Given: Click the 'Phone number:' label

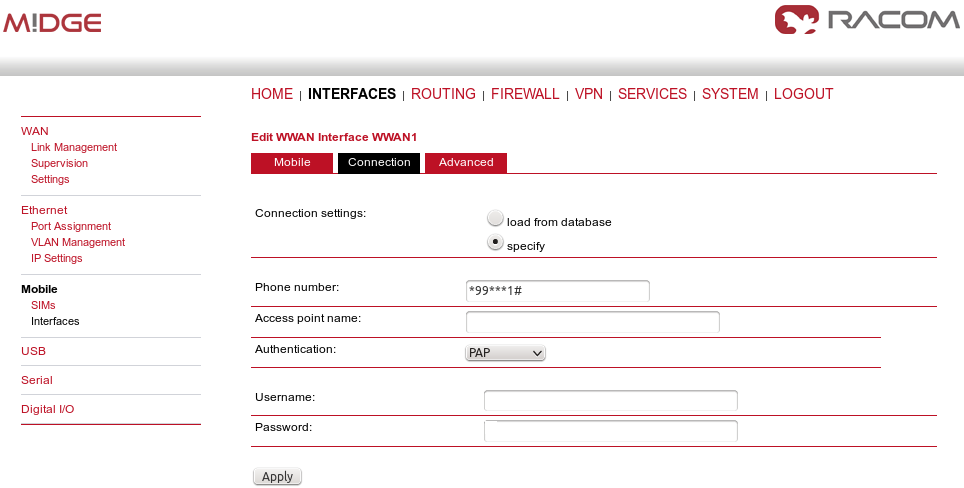Looking at the screenshot, I should pos(297,287).
